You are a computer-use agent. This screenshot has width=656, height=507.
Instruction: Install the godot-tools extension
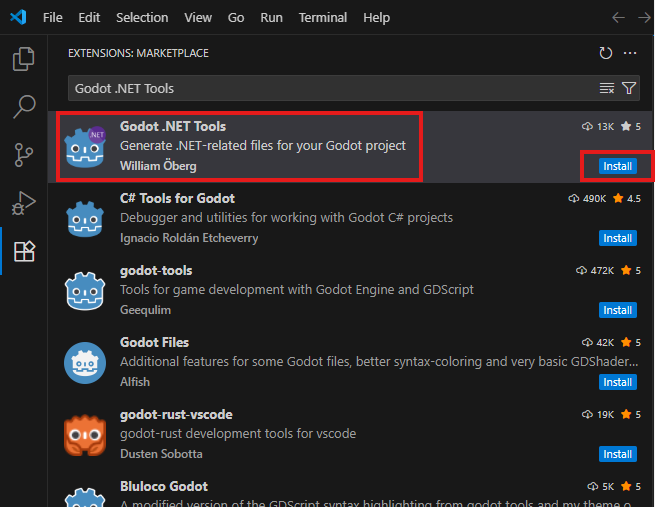tap(618, 310)
